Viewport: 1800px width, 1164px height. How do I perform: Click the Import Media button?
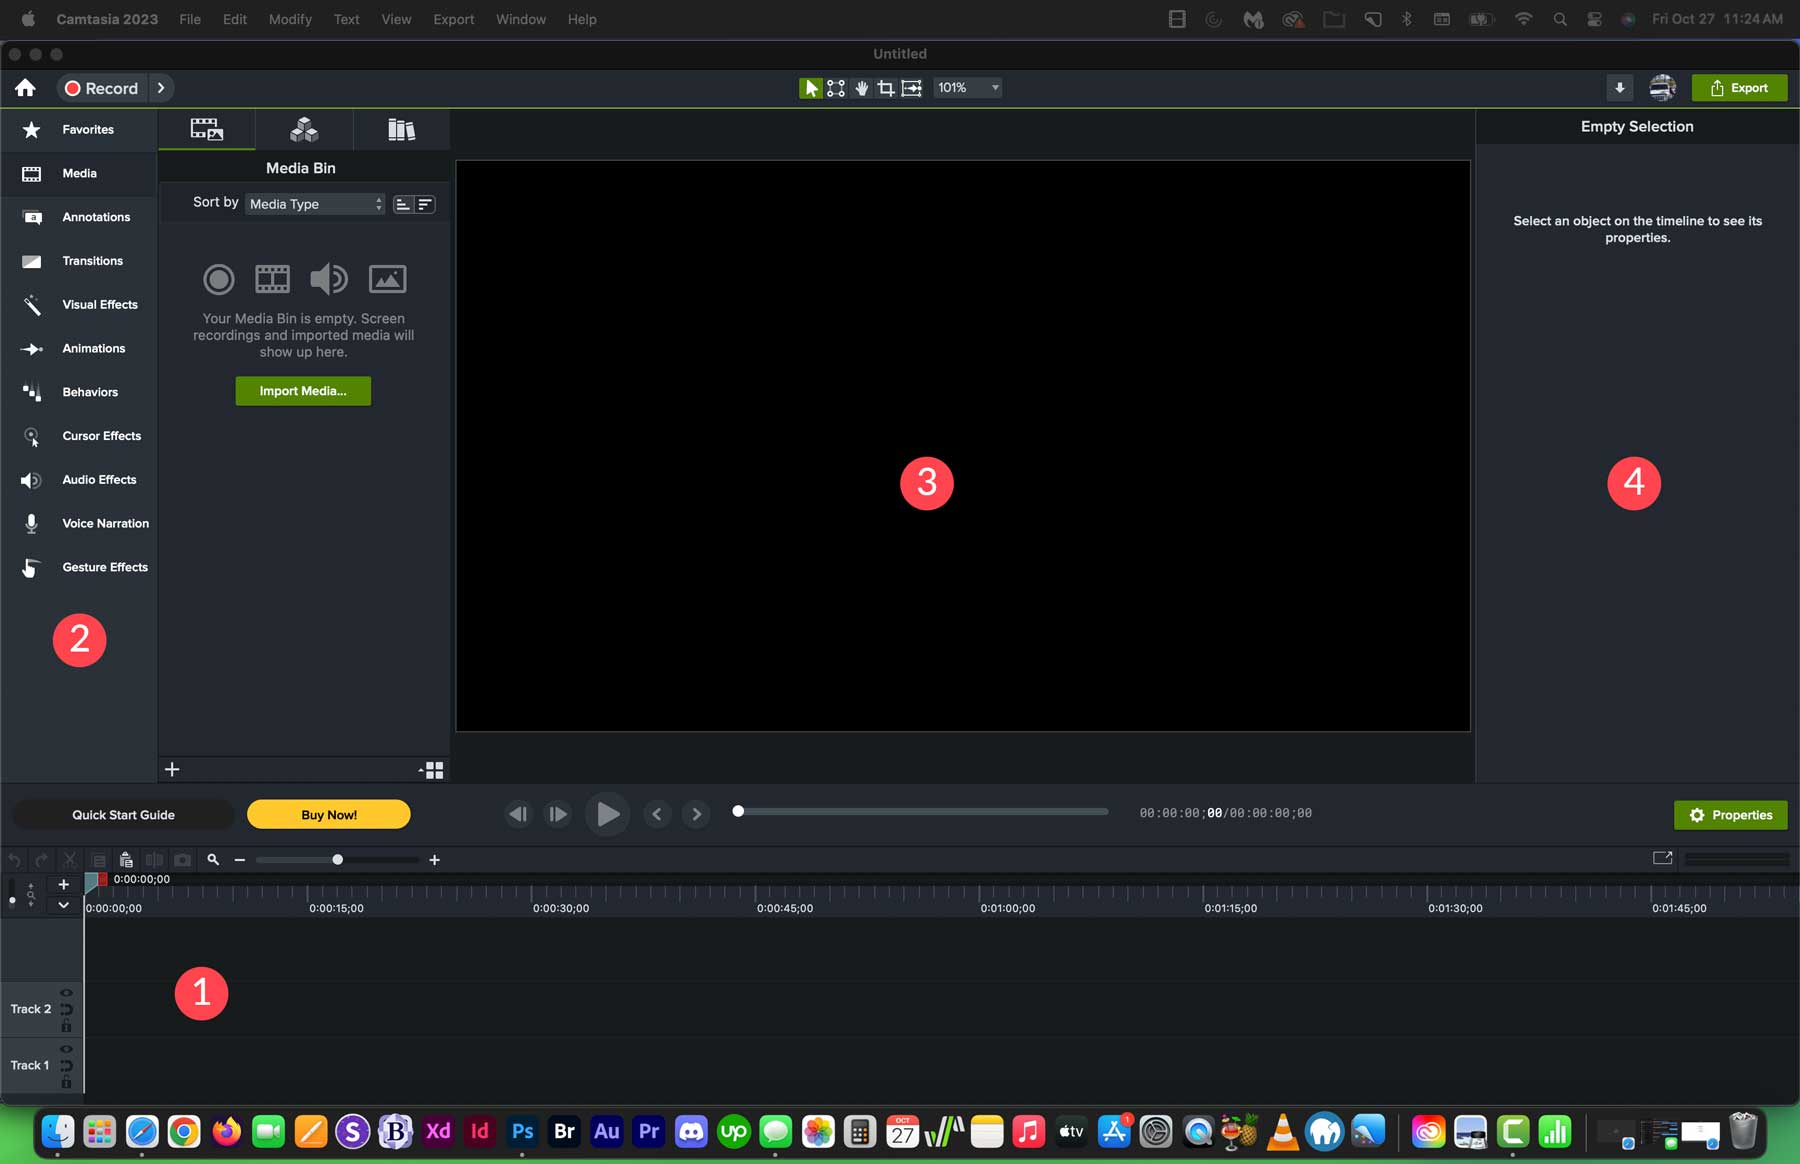pyautogui.click(x=302, y=391)
